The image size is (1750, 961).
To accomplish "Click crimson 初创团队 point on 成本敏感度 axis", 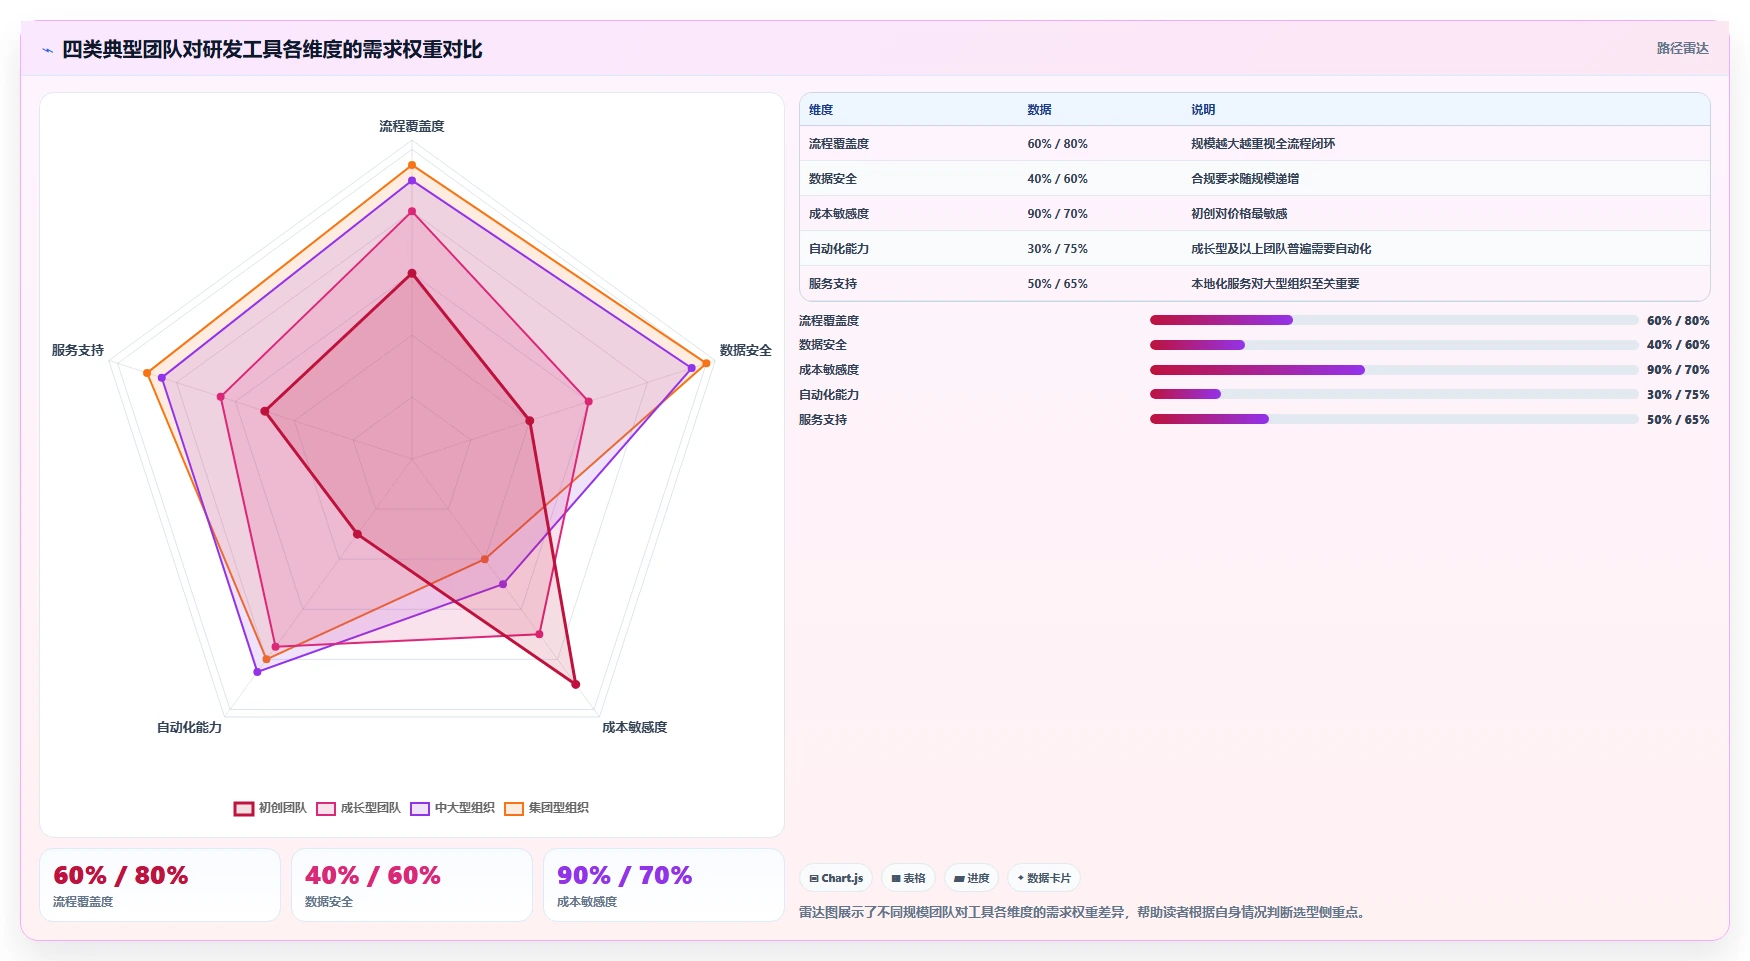I will (x=575, y=684).
